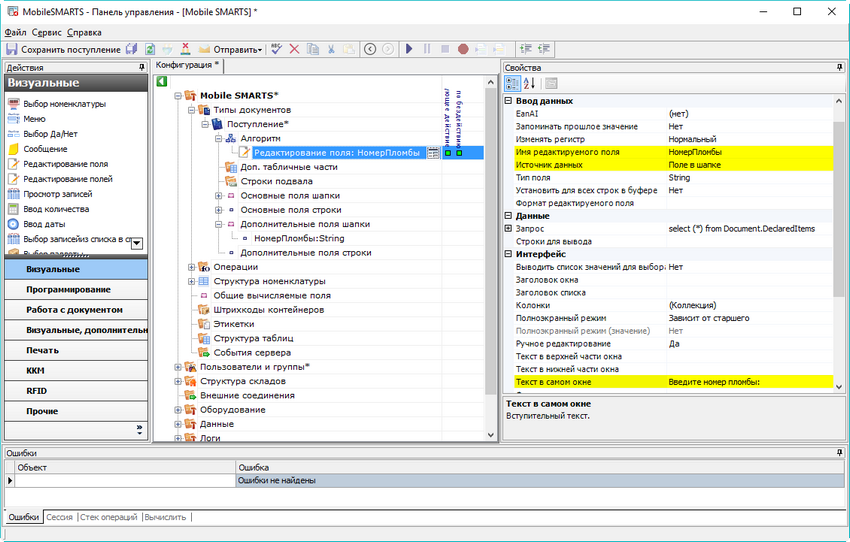
Task: Switch to the Стек операций tab
Action: click(x=108, y=517)
